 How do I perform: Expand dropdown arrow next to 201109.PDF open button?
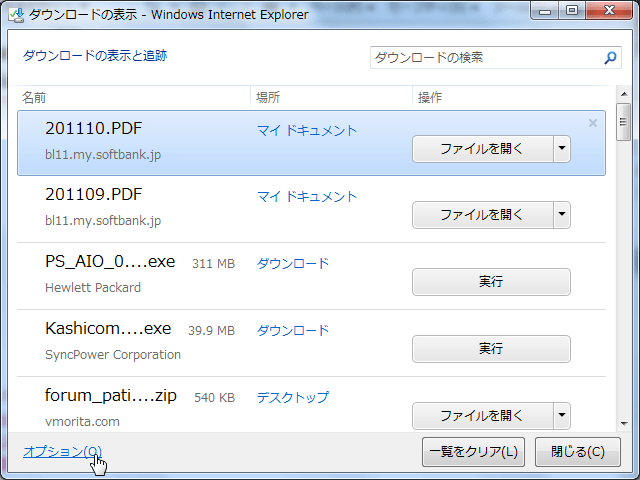[562, 215]
